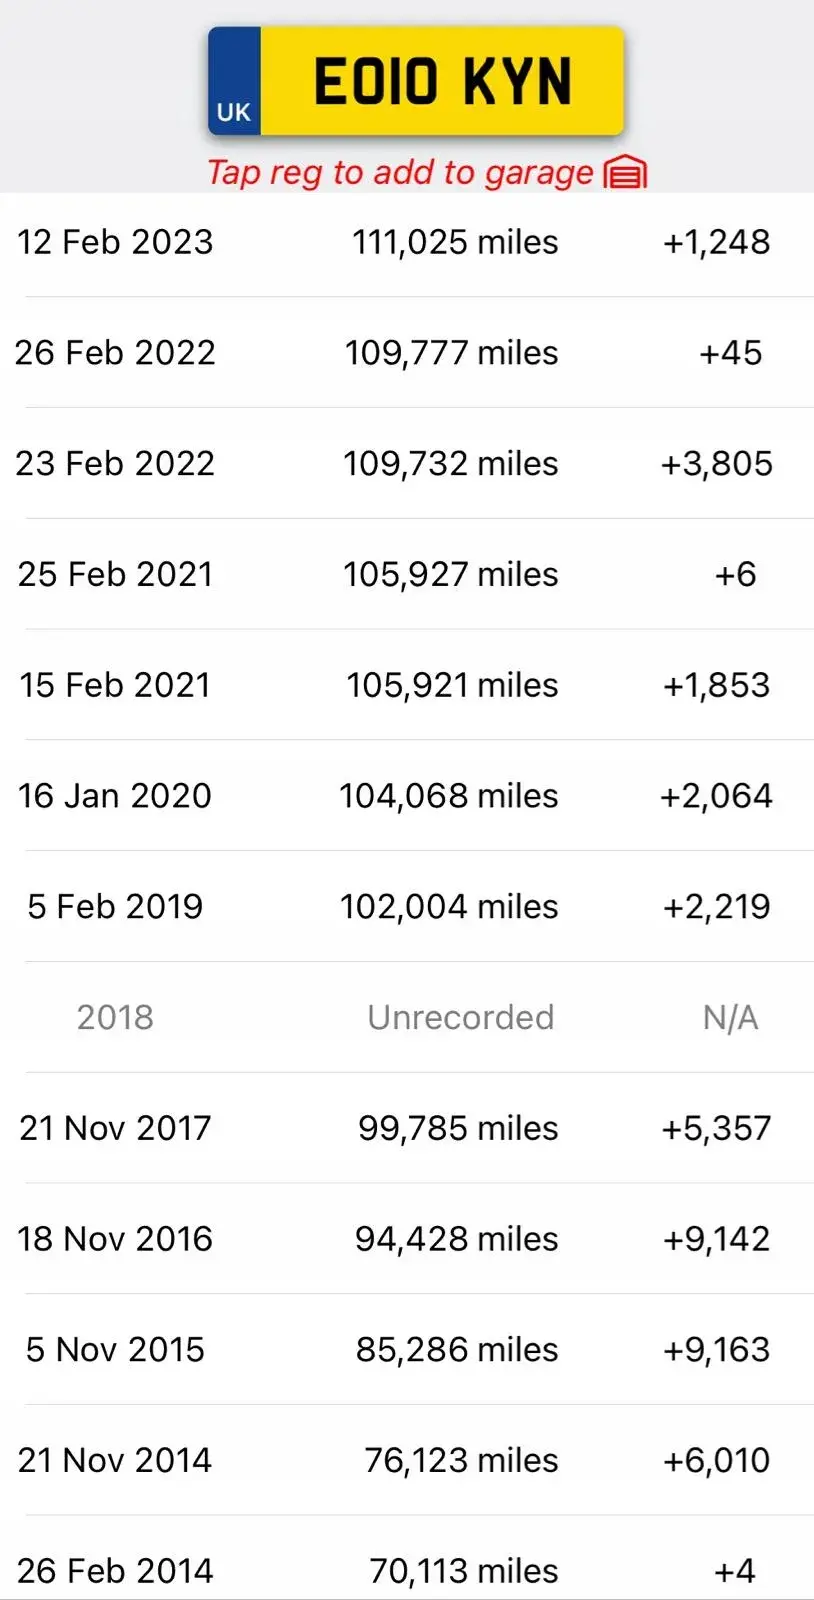Select the 21 Nov 2014 record
Screen dimensions: 814x1600
[407, 1460]
